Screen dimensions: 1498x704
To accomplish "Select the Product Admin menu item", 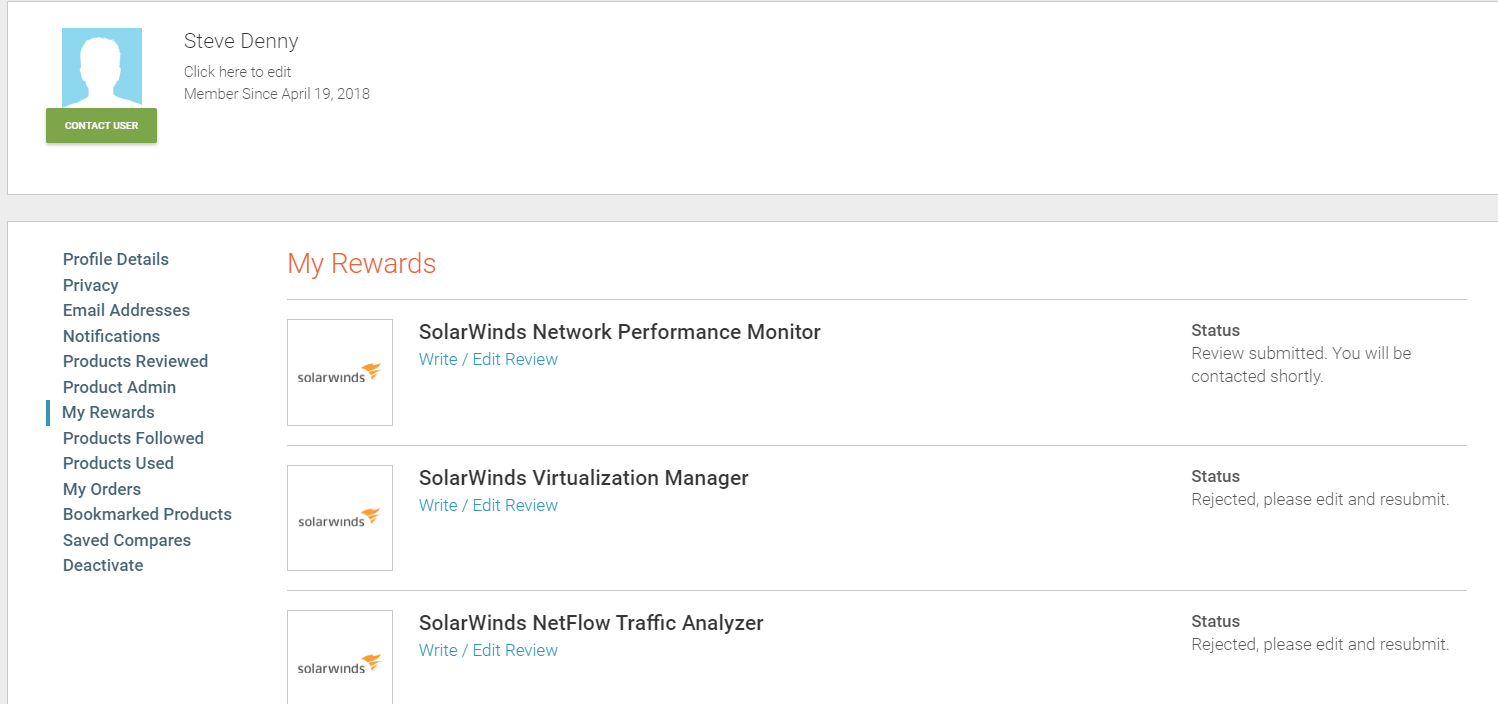I will coord(119,387).
